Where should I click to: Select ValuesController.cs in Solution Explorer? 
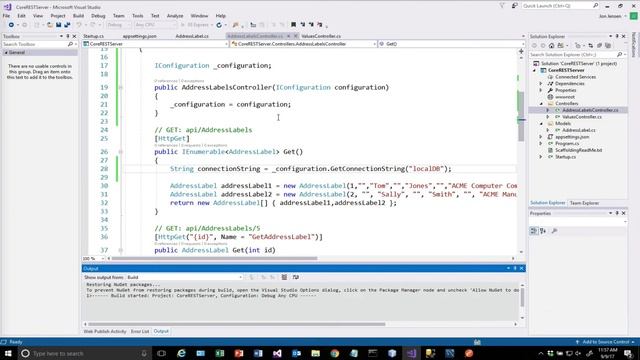click(582, 117)
